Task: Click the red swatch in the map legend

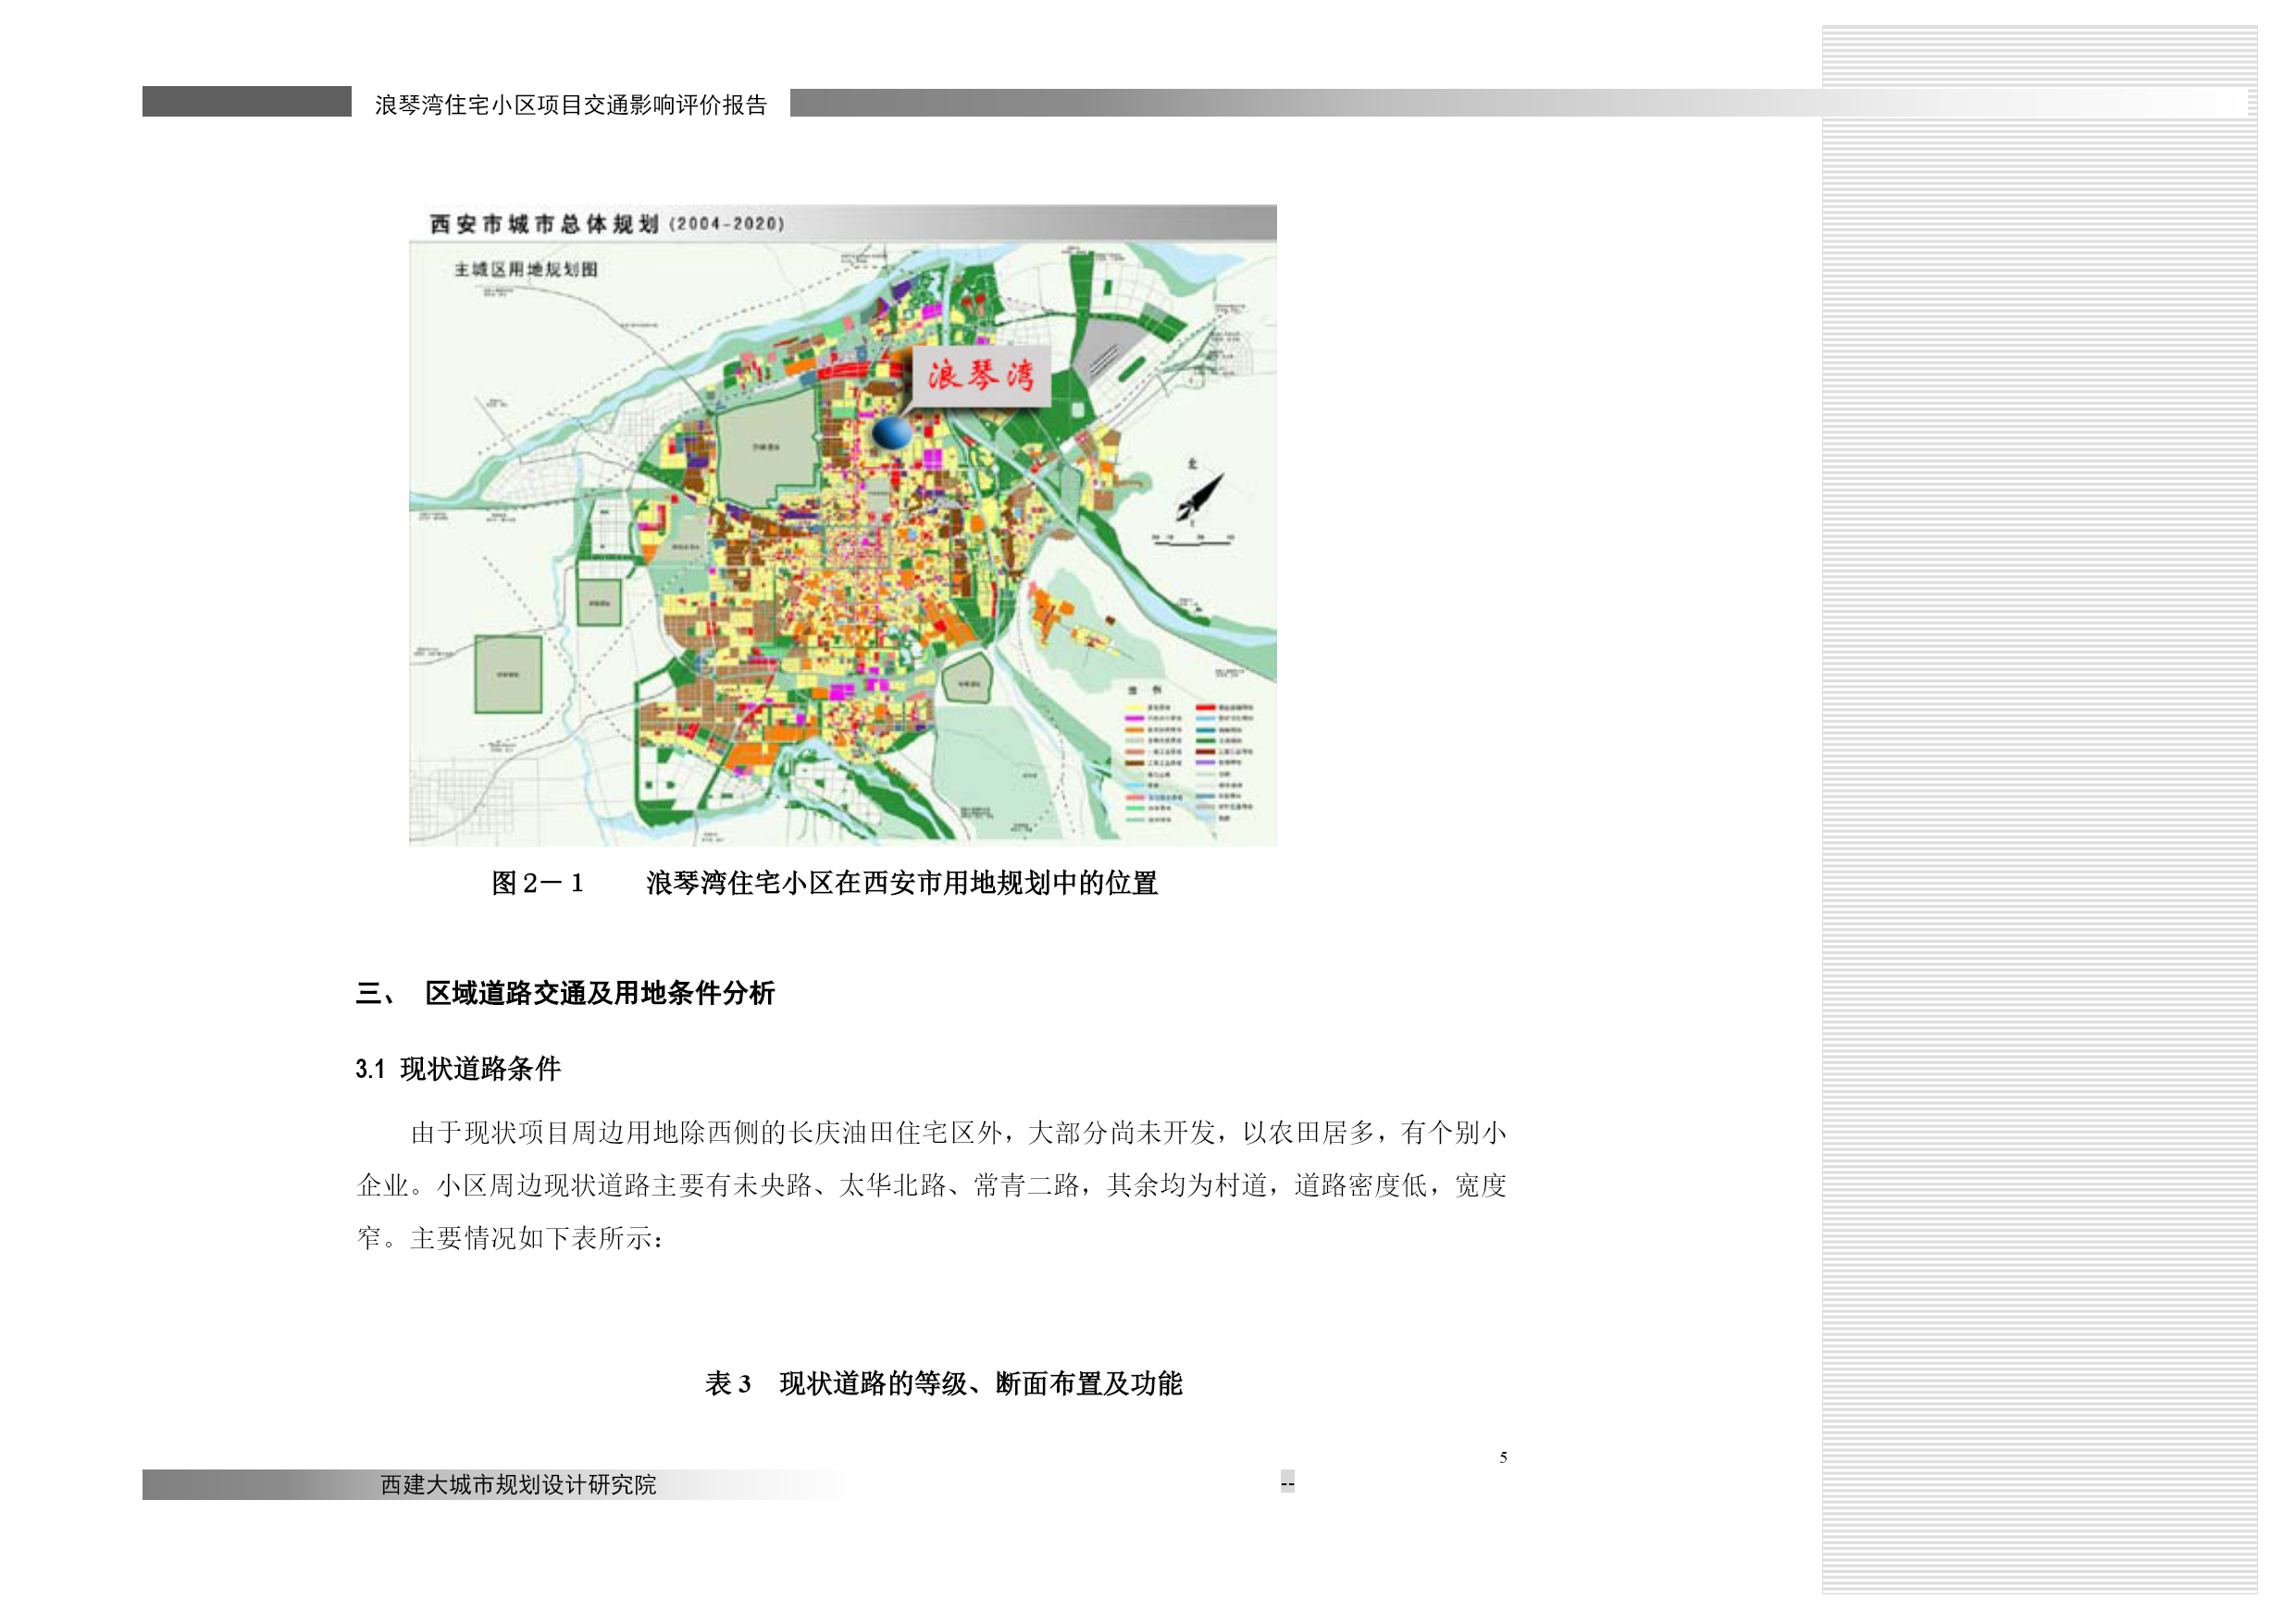Action: 1205,707
